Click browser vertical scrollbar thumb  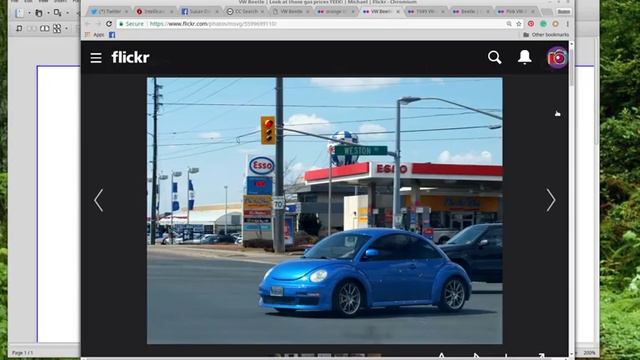[571, 67]
